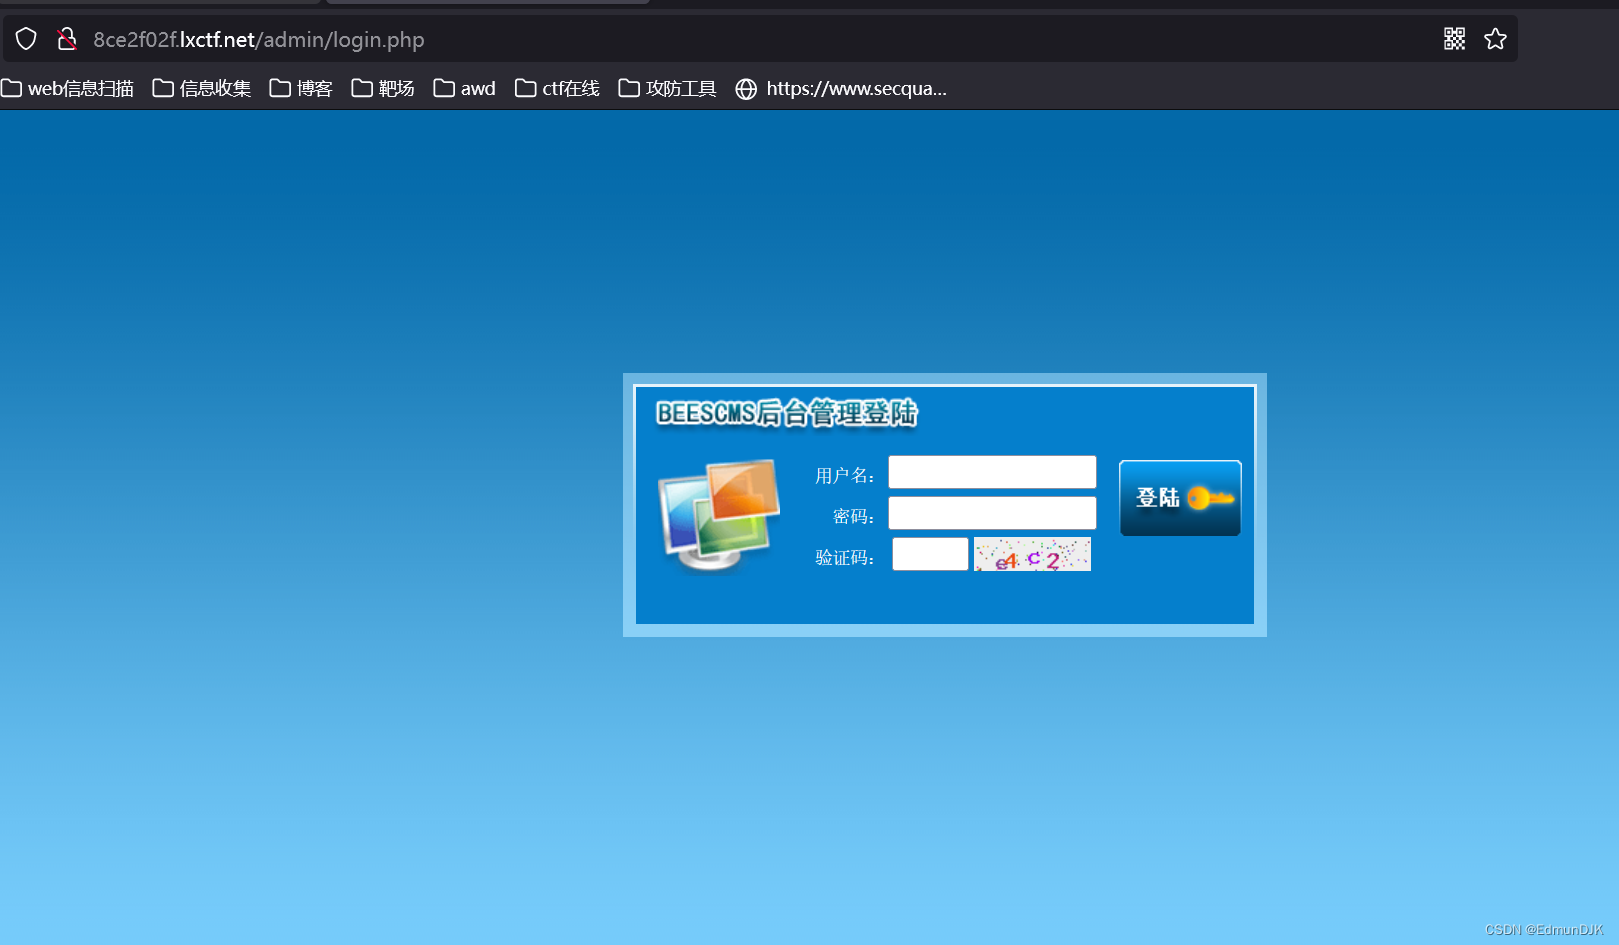Click the shield tracking protection icon
Image resolution: width=1619 pixels, height=945 pixels.
point(26,39)
